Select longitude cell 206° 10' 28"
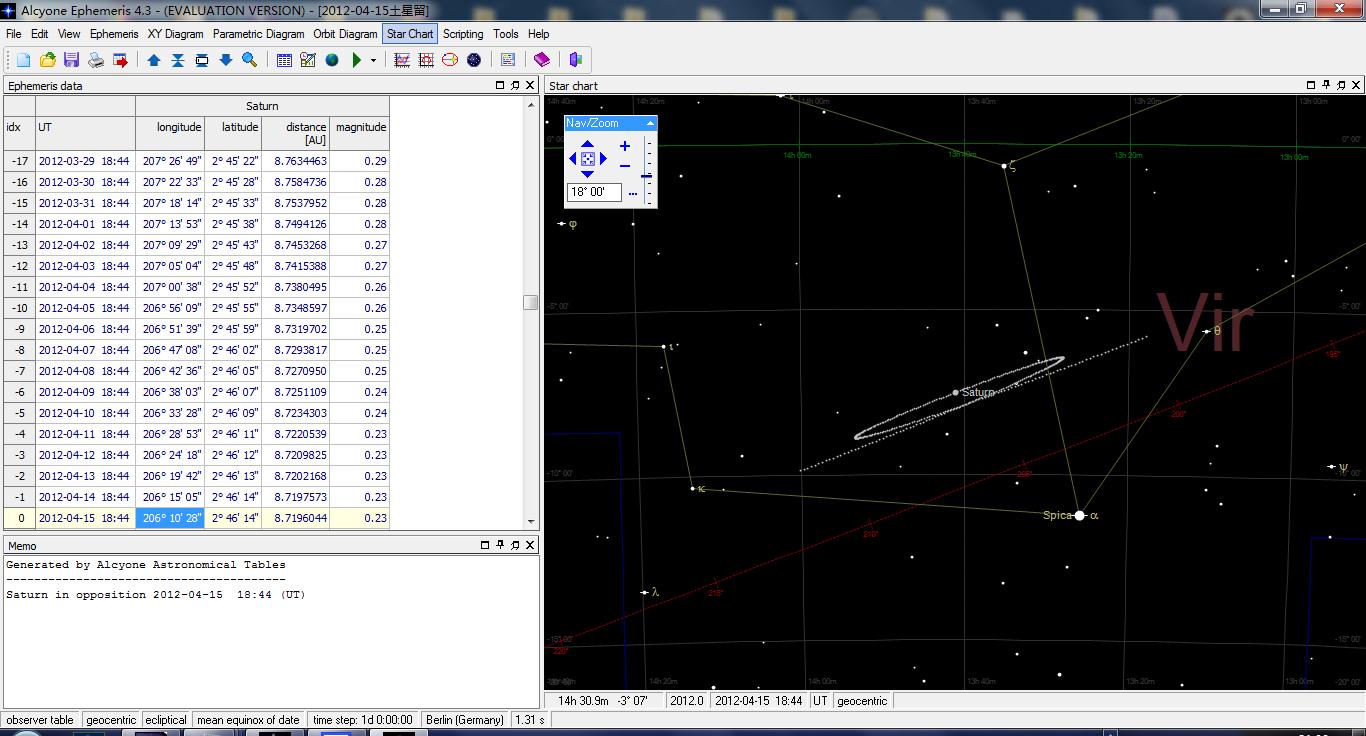 tap(170, 518)
